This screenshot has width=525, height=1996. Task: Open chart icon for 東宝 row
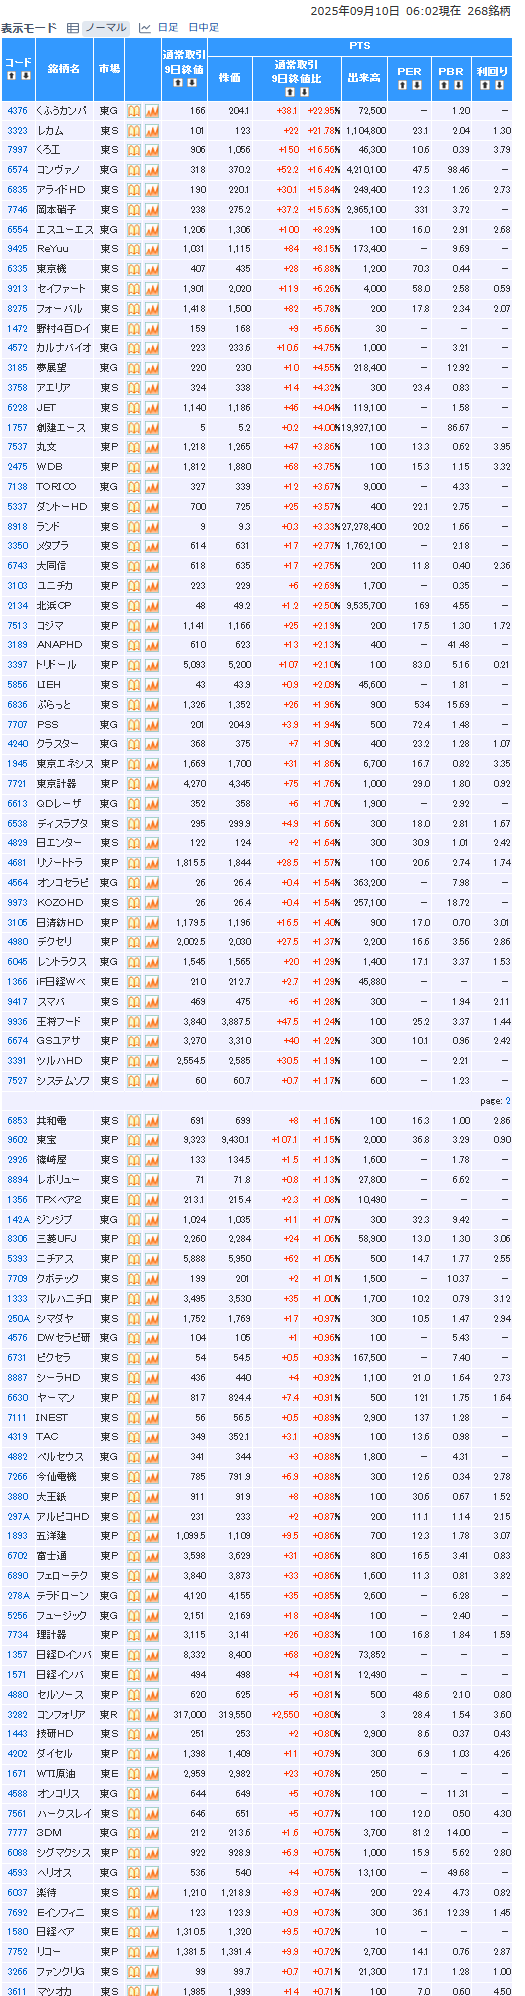click(x=152, y=1140)
